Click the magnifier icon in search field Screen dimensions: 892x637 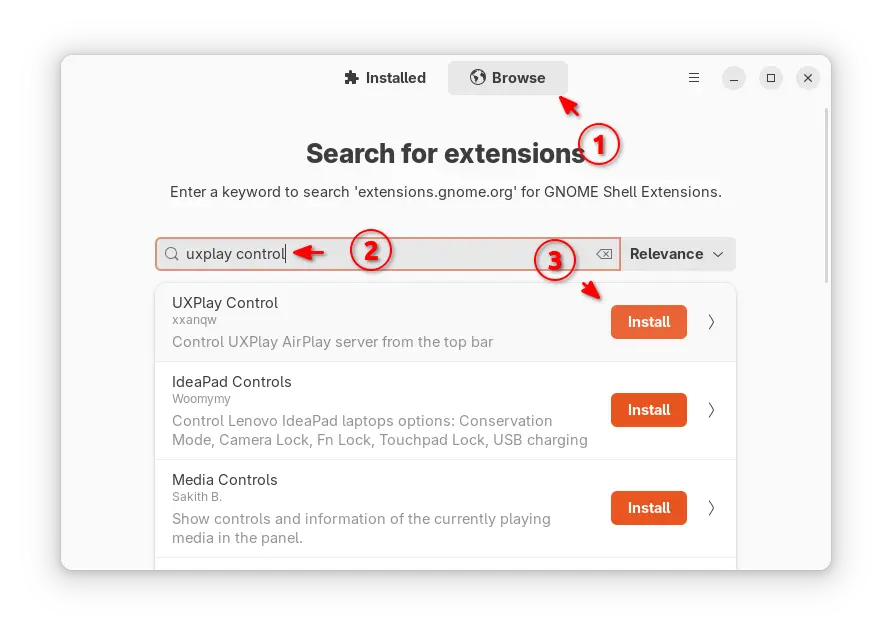[171, 254]
